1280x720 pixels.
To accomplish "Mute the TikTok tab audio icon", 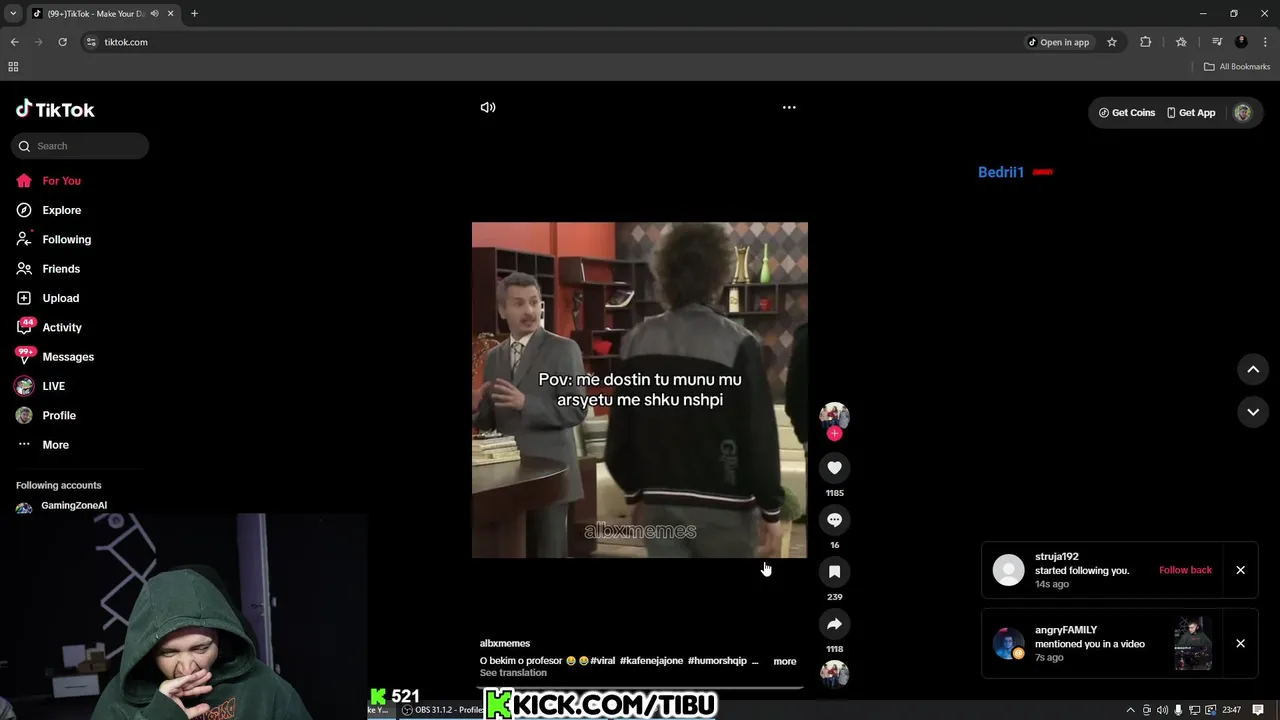I will tap(154, 14).
